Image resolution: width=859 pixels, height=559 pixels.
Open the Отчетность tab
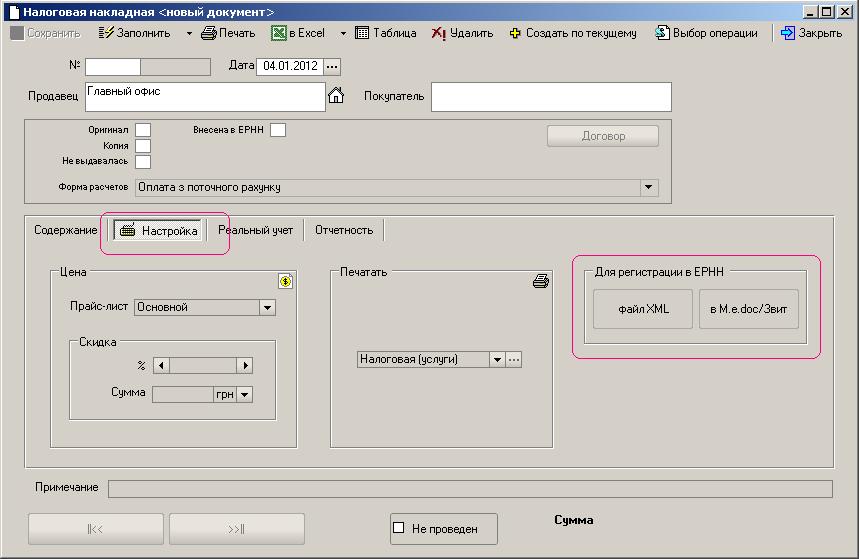tap(344, 230)
